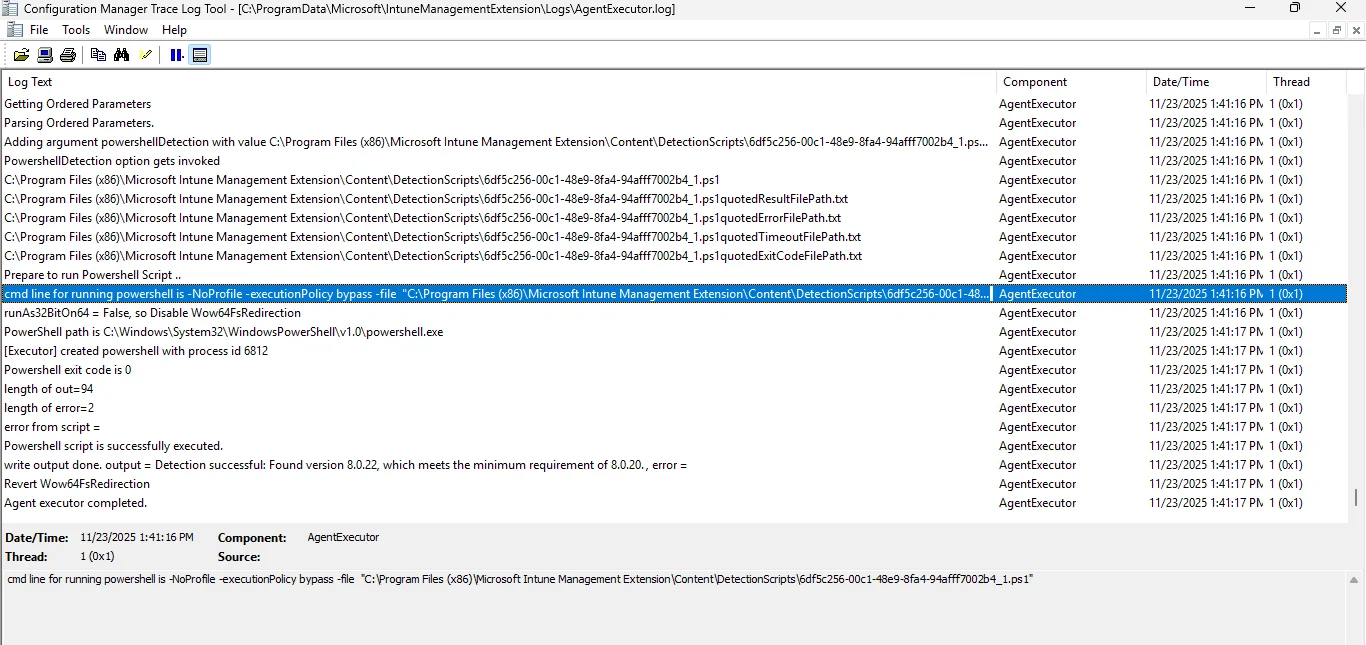This screenshot has height=645, width=1366.
Task: Select the row ending in quotedResultFilePath.txt
Action: (x=674, y=199)
